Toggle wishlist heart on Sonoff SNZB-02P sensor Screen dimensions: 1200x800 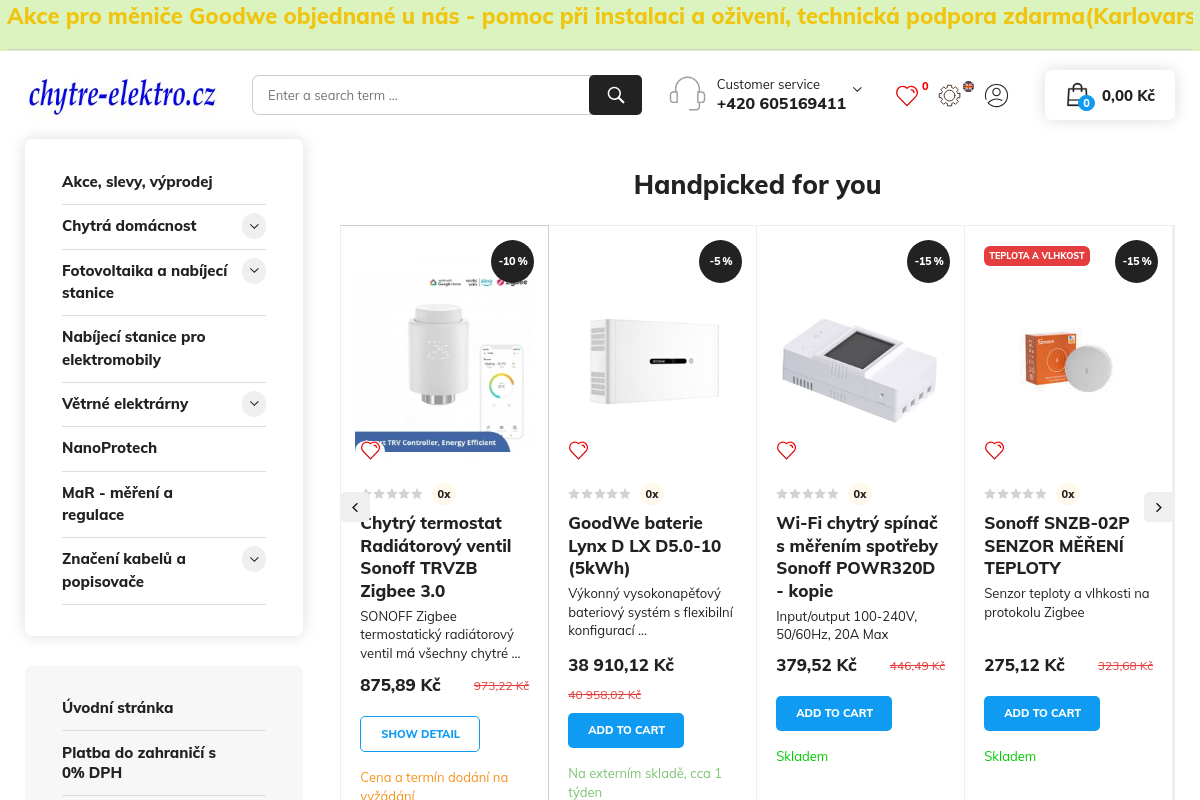pos(994,450)
